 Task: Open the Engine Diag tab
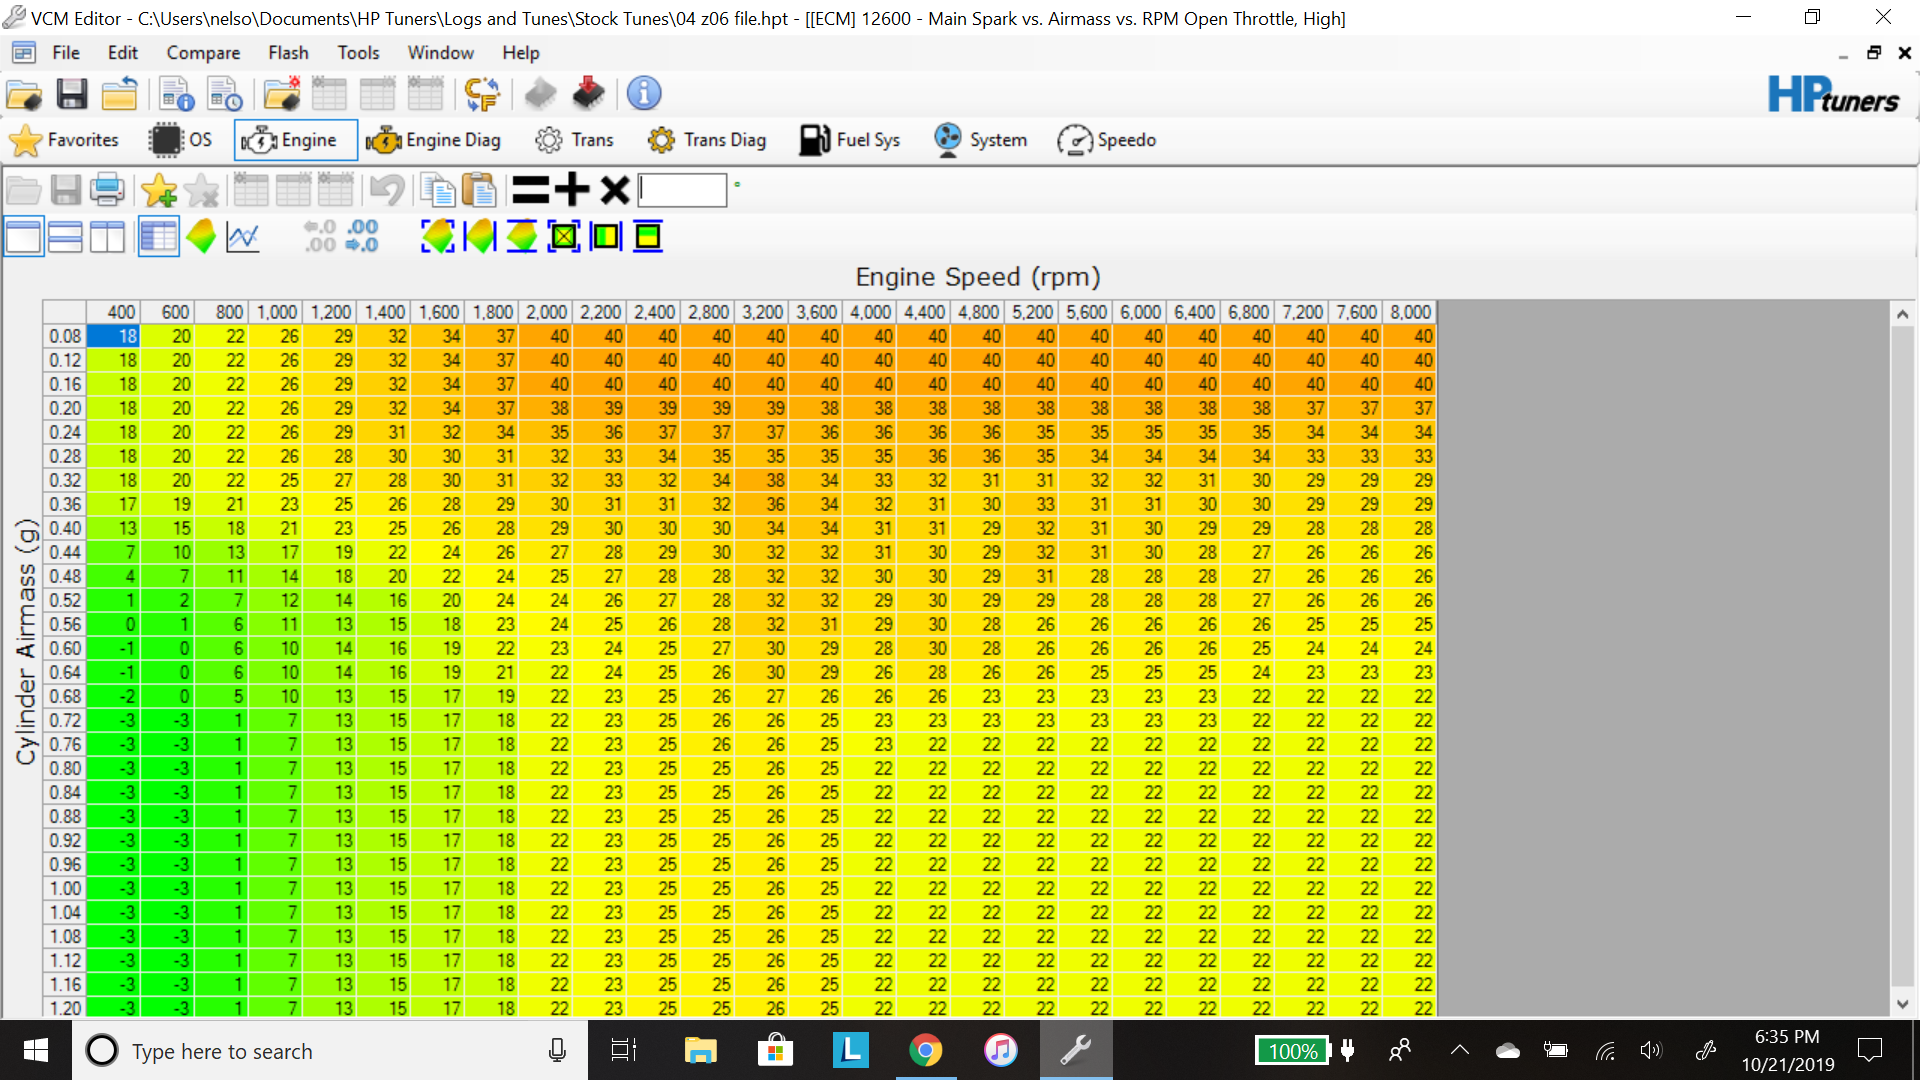pyautogui.click(x=434, y=140)
